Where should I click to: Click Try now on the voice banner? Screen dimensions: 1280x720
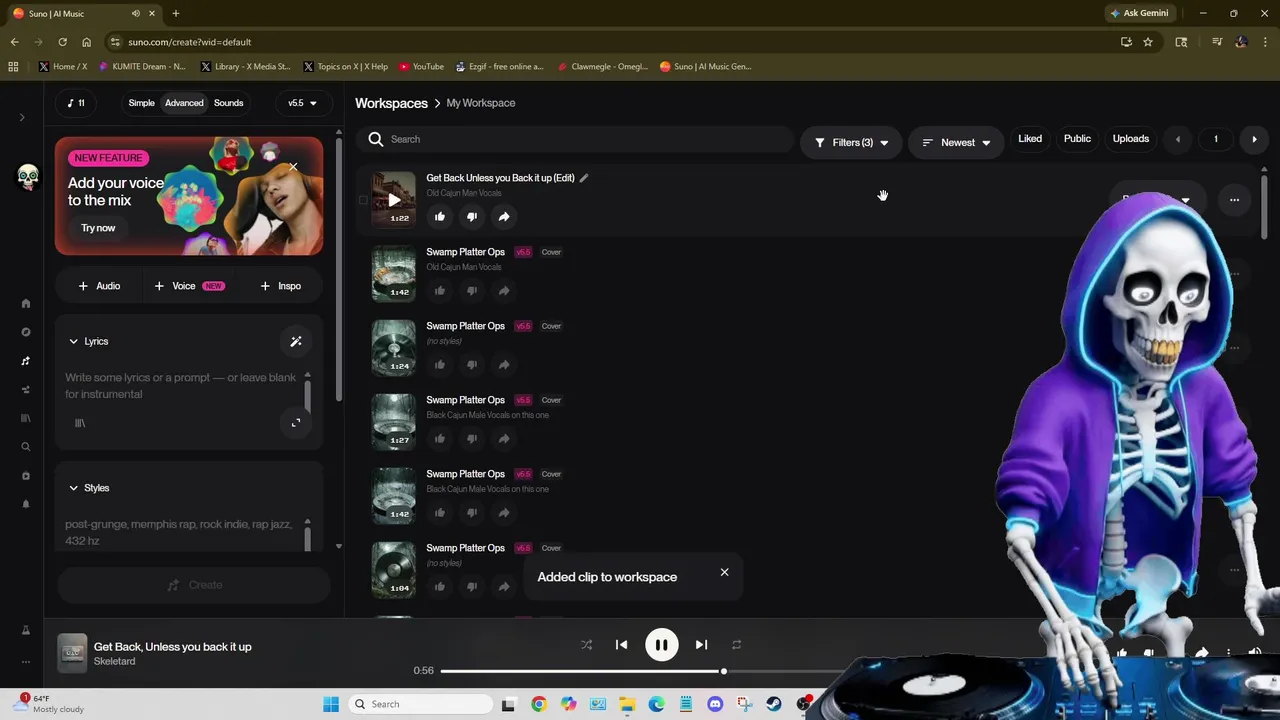point(98,228)
